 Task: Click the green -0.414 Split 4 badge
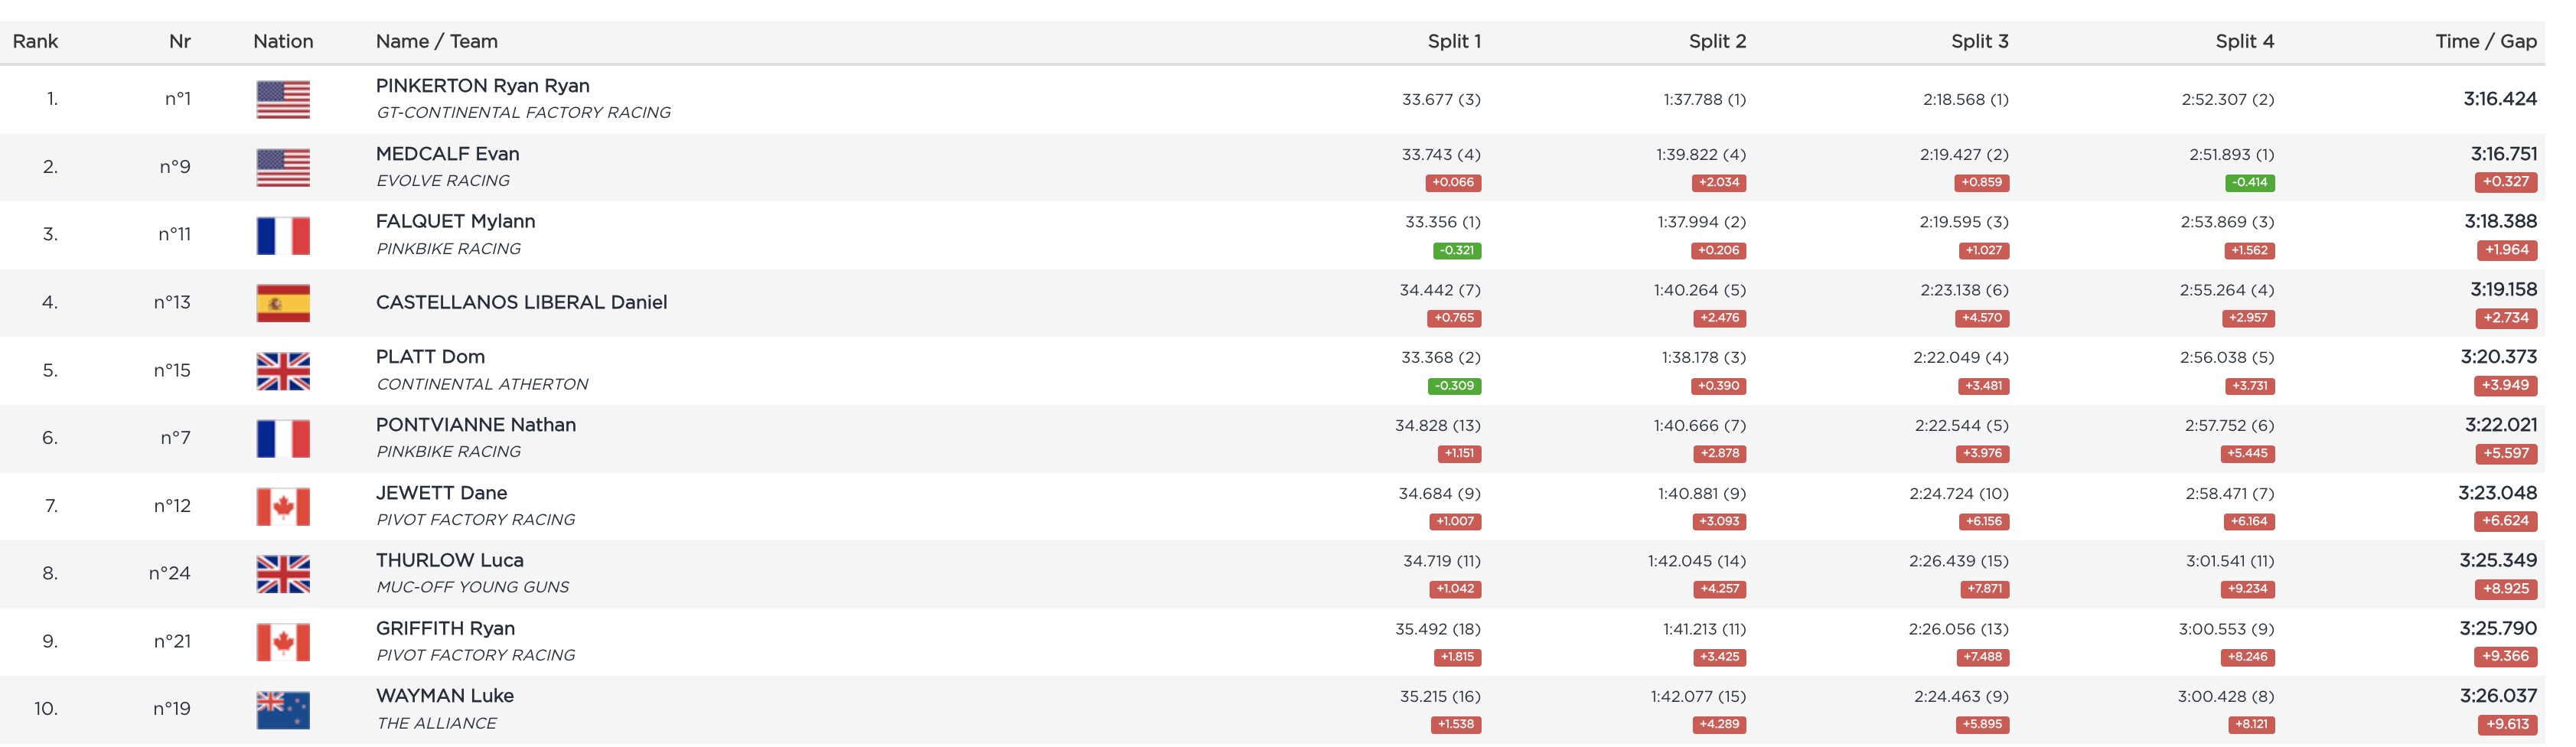coord(2250,182)
